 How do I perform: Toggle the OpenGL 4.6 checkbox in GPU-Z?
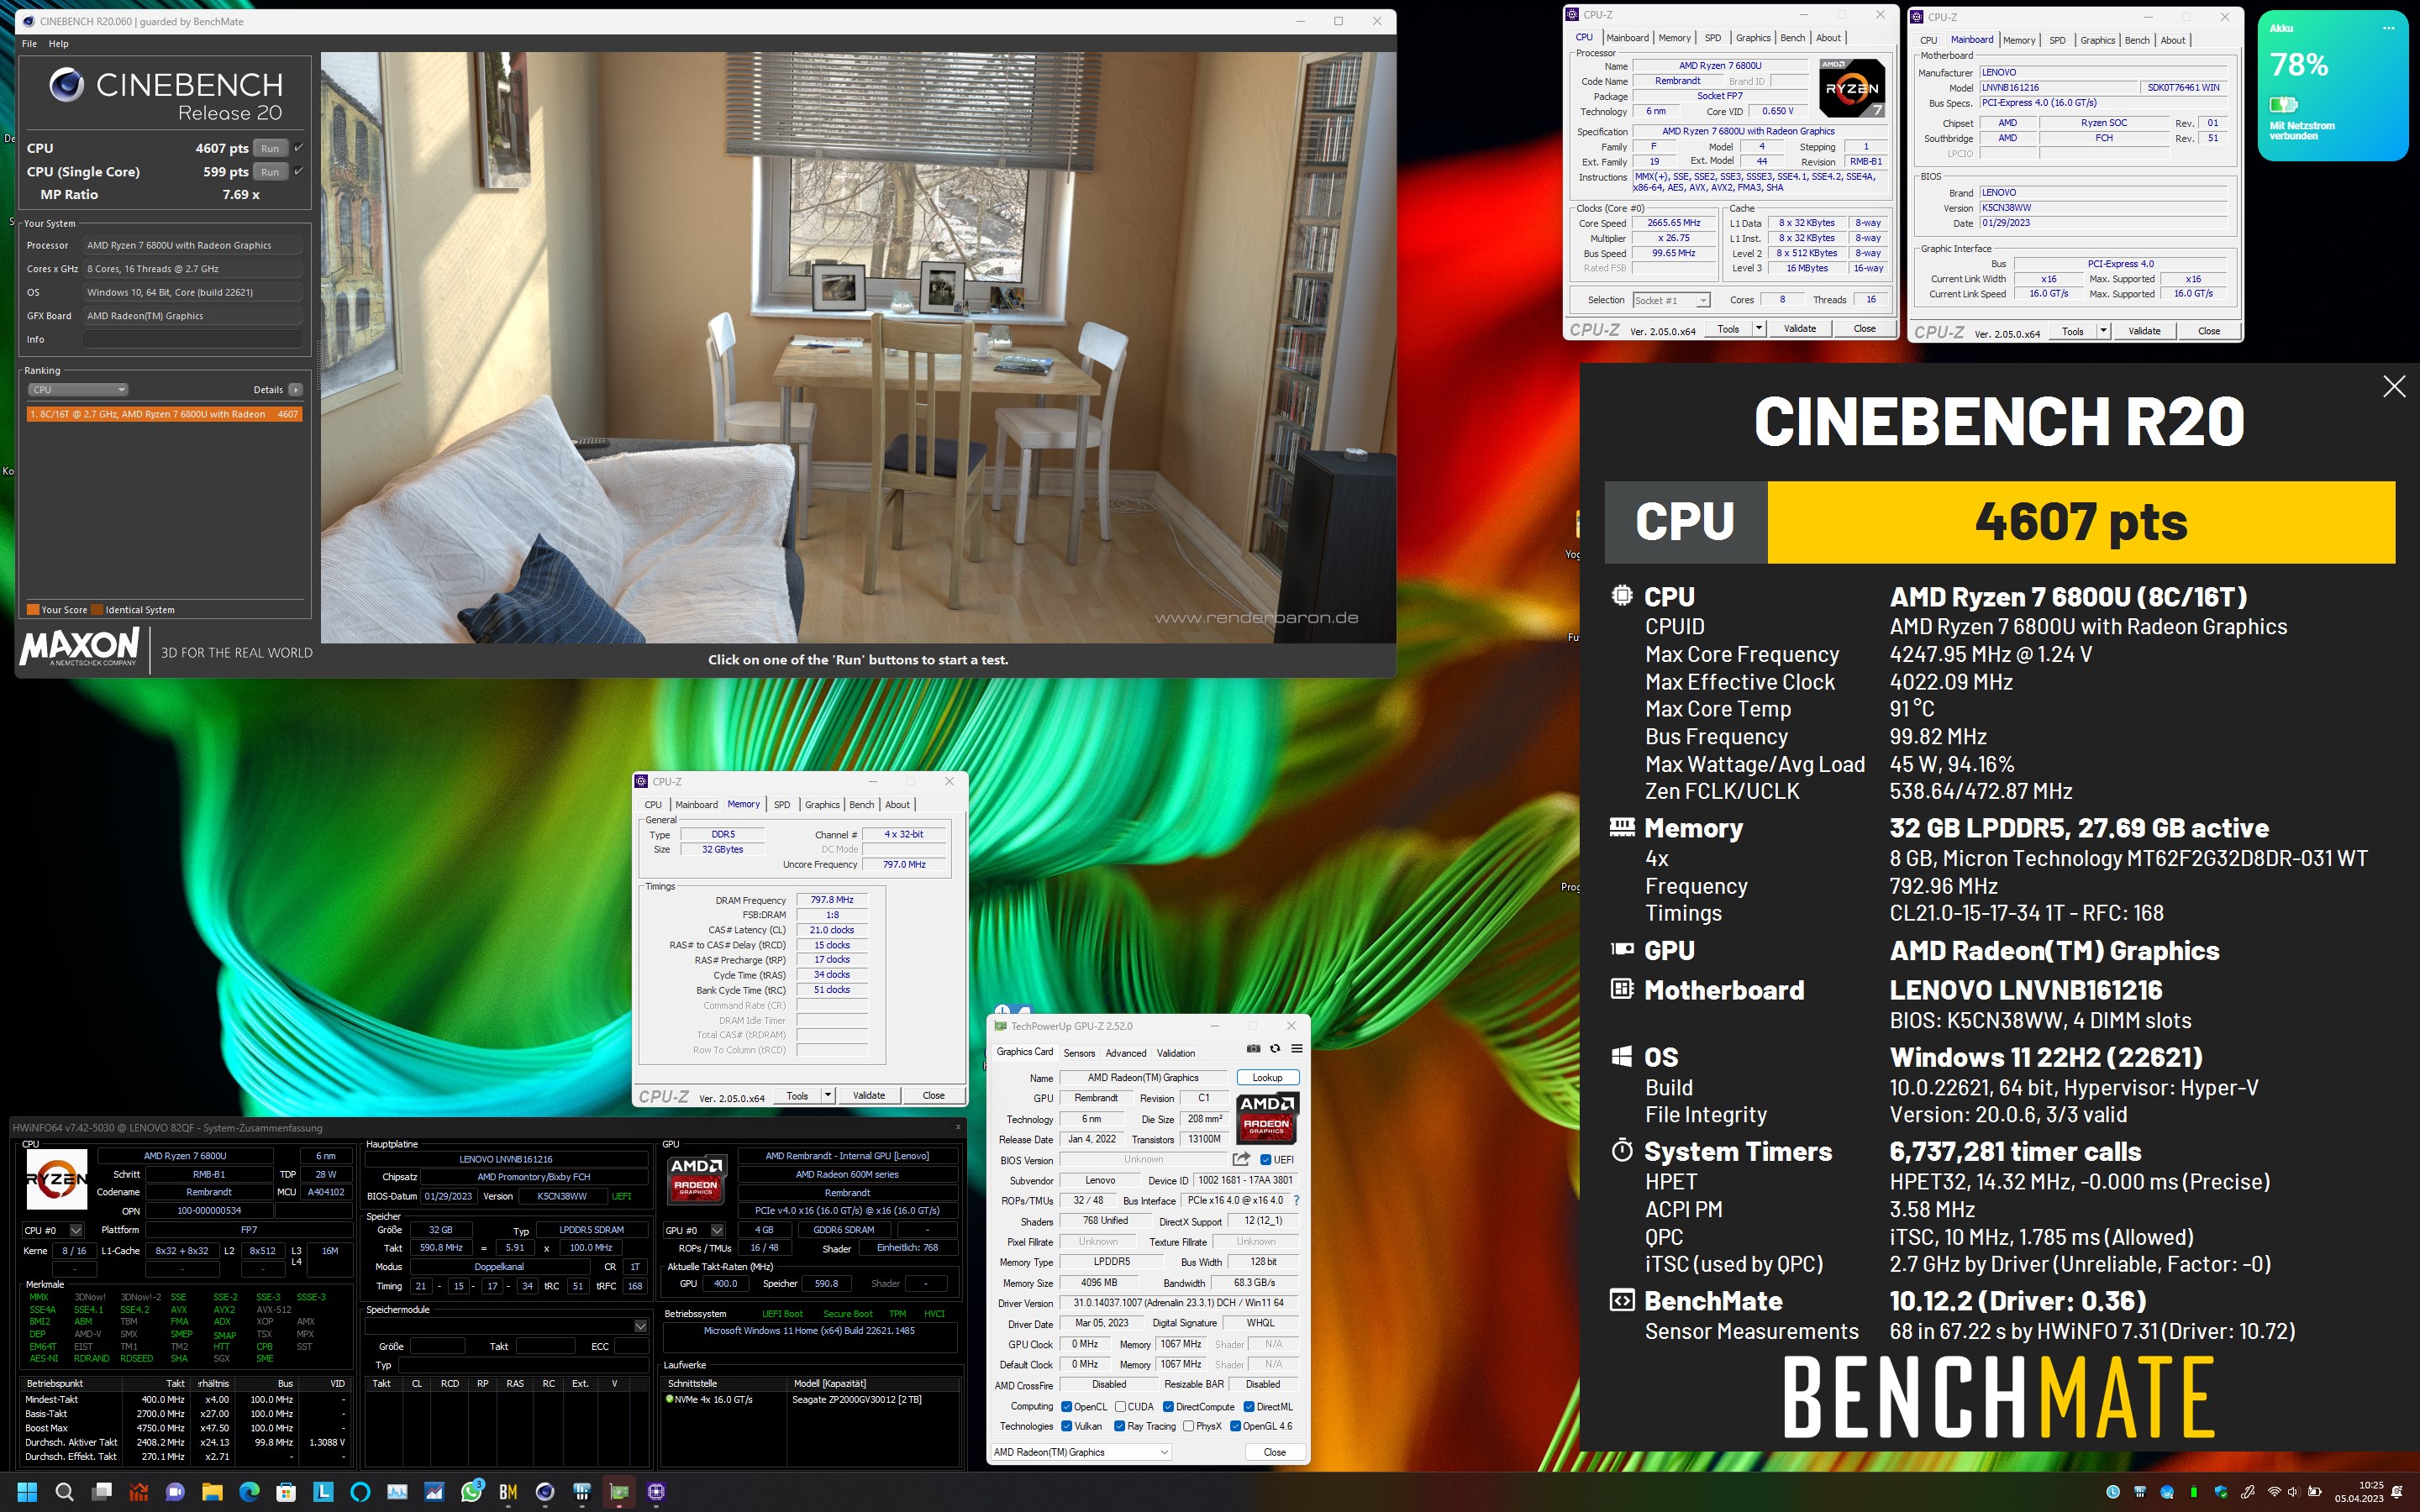point(1235,1426)
